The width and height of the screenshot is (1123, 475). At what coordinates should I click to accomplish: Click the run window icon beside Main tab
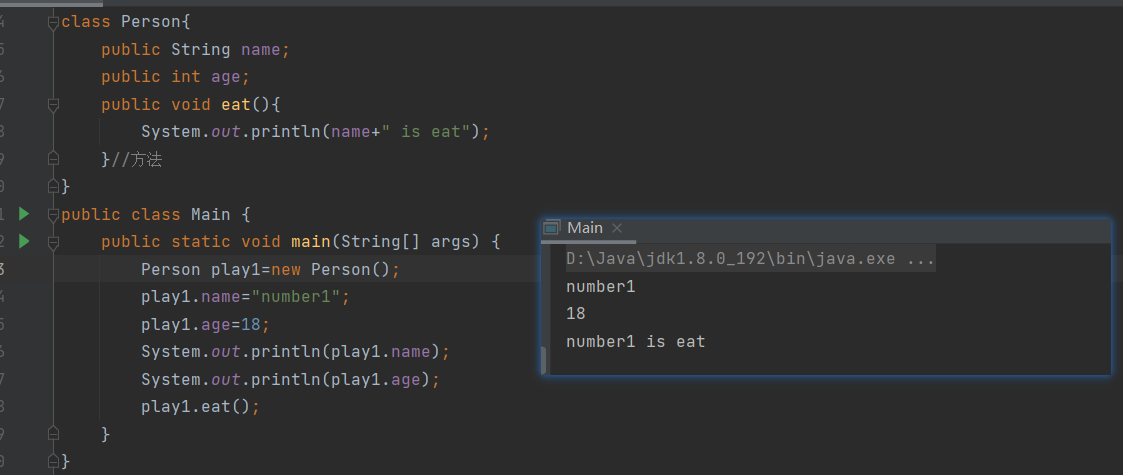[x=551, y=228]
